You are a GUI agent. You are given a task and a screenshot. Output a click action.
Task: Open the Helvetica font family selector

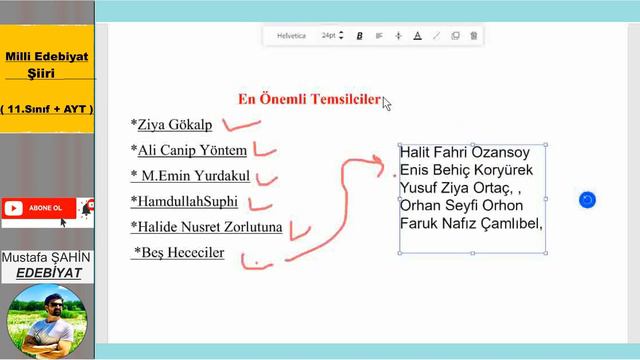point(291,36)
